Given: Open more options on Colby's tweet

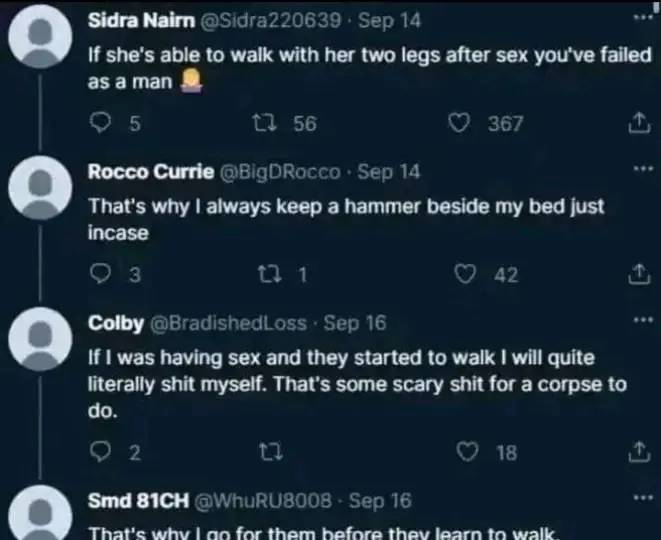Looking at the screenshot, I should pos(641,322).
